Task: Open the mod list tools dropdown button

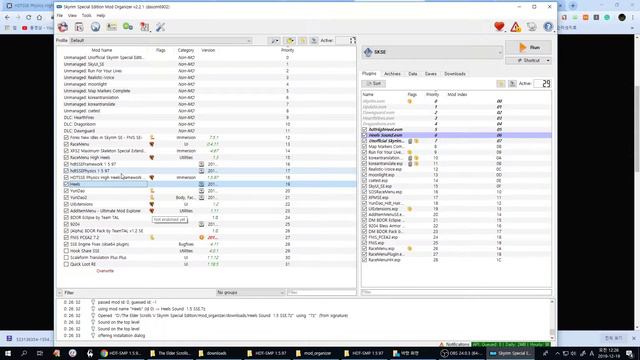Action: pyautogui.click(x=274, y=40)
